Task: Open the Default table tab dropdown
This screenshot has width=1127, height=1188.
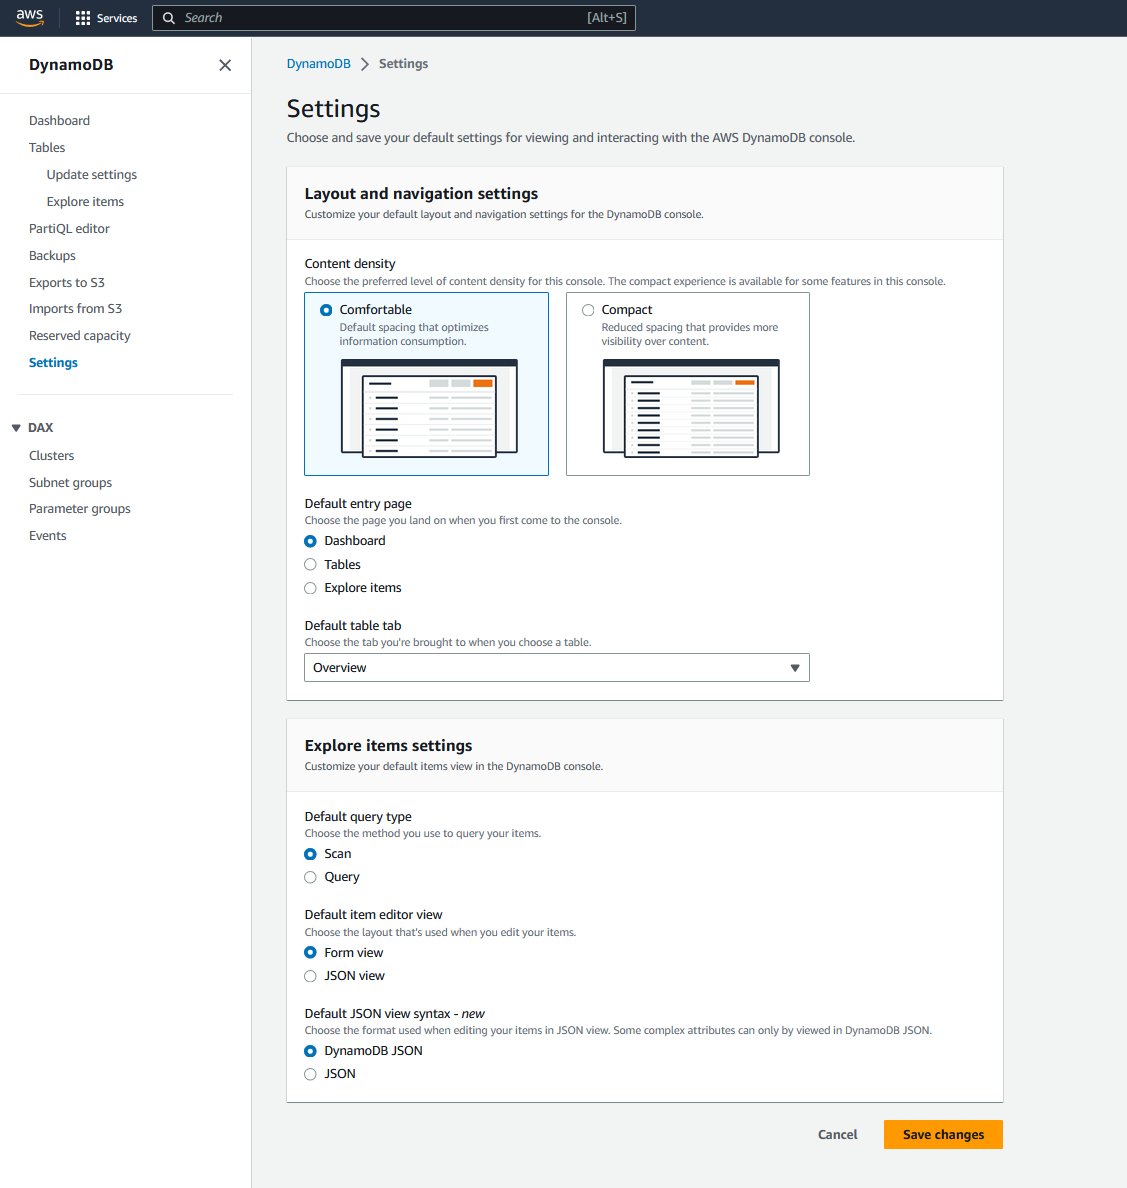Action: 557,667
